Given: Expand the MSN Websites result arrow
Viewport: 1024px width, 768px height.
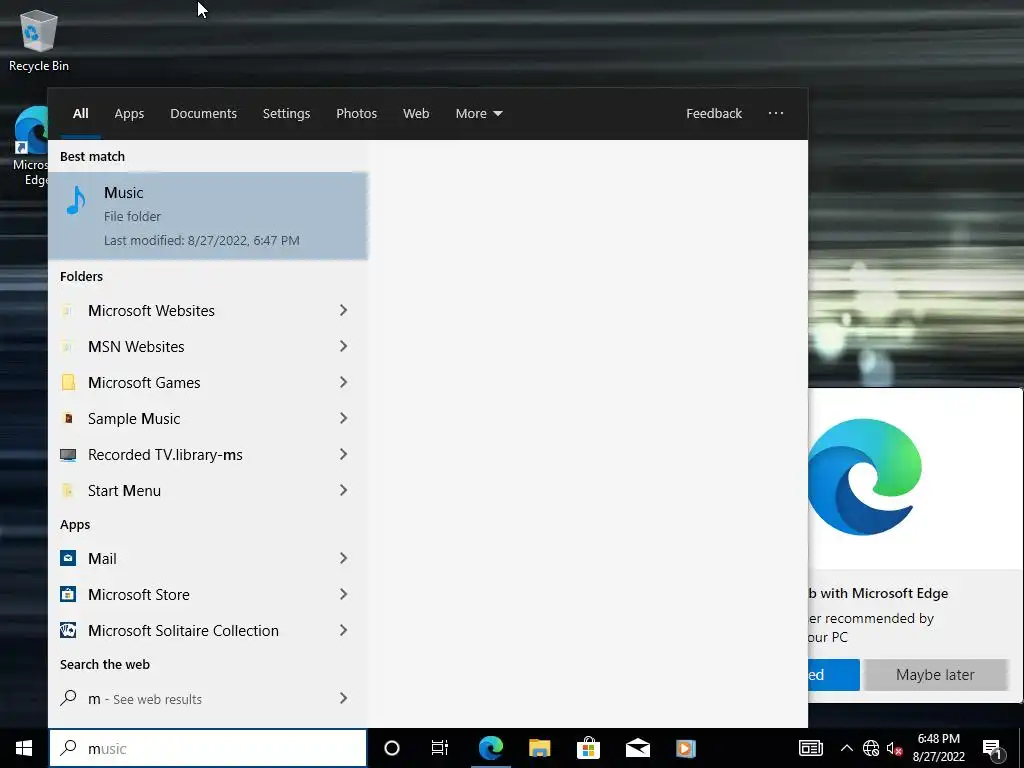Looking at the screenshot, I should tap(344, 346).
